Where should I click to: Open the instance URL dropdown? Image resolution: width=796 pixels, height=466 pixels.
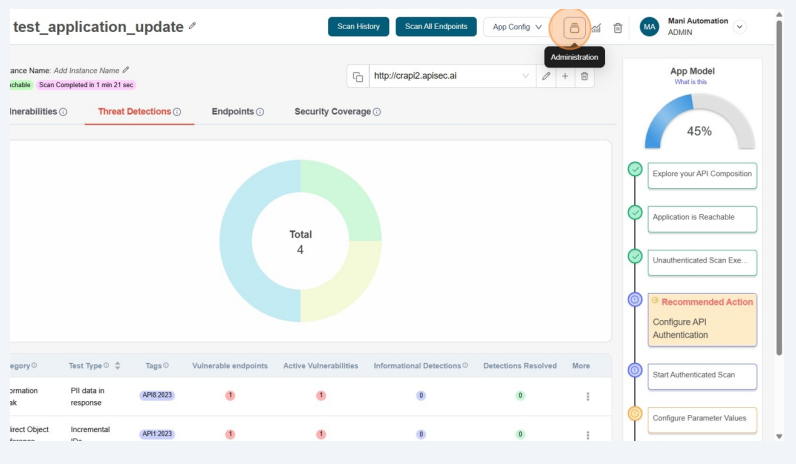click(x=526, y=76)
